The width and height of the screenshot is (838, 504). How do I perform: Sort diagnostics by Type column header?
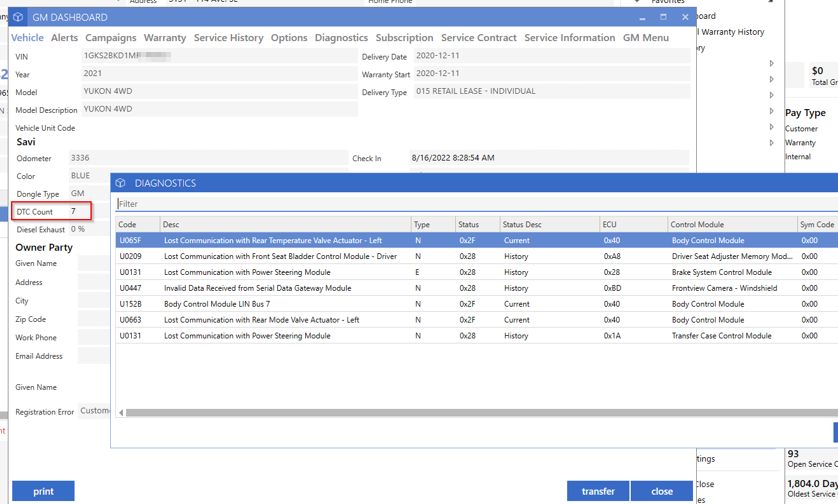433,224
